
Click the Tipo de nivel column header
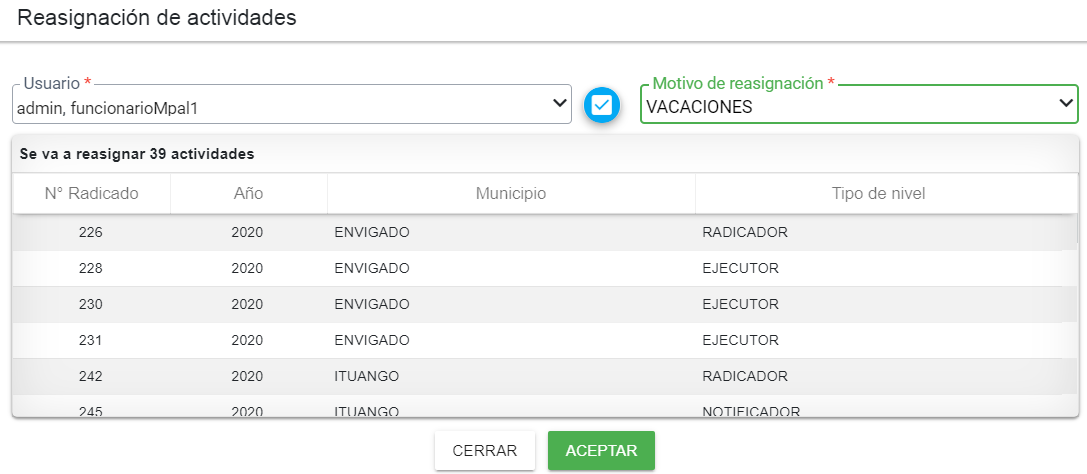878,193
